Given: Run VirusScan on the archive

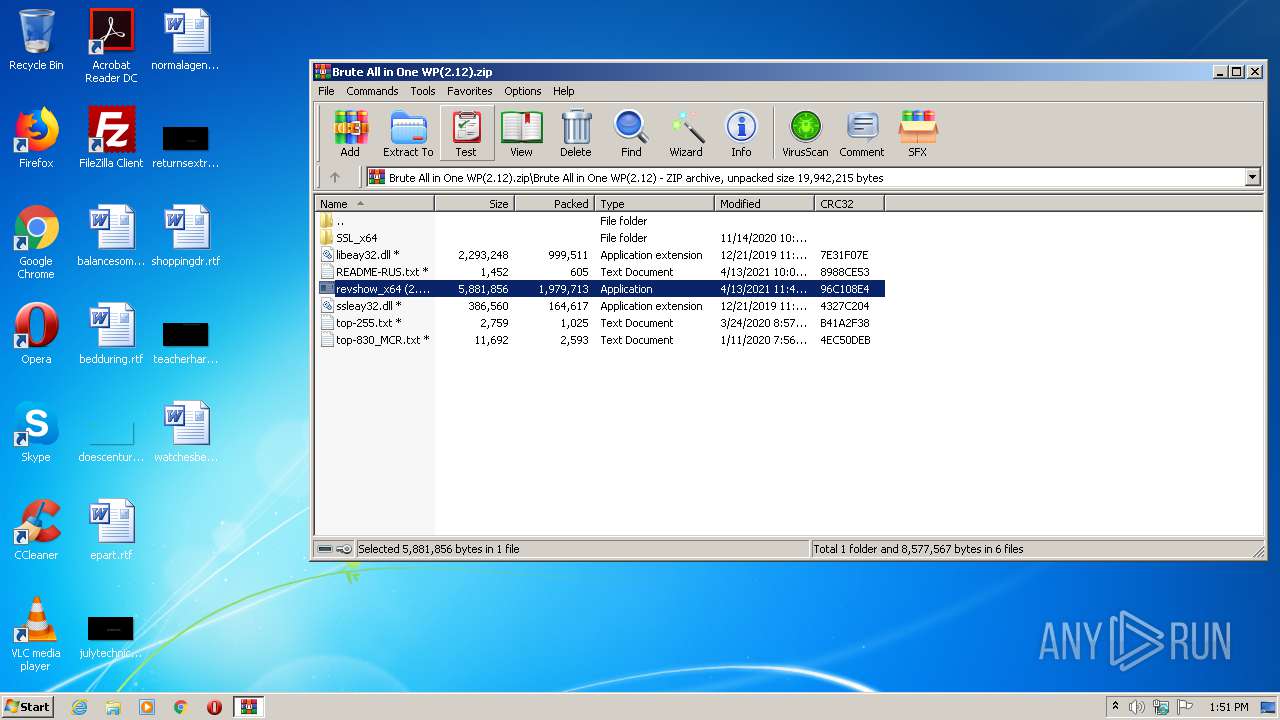Looking at the screenshot, I should (805, 133).
